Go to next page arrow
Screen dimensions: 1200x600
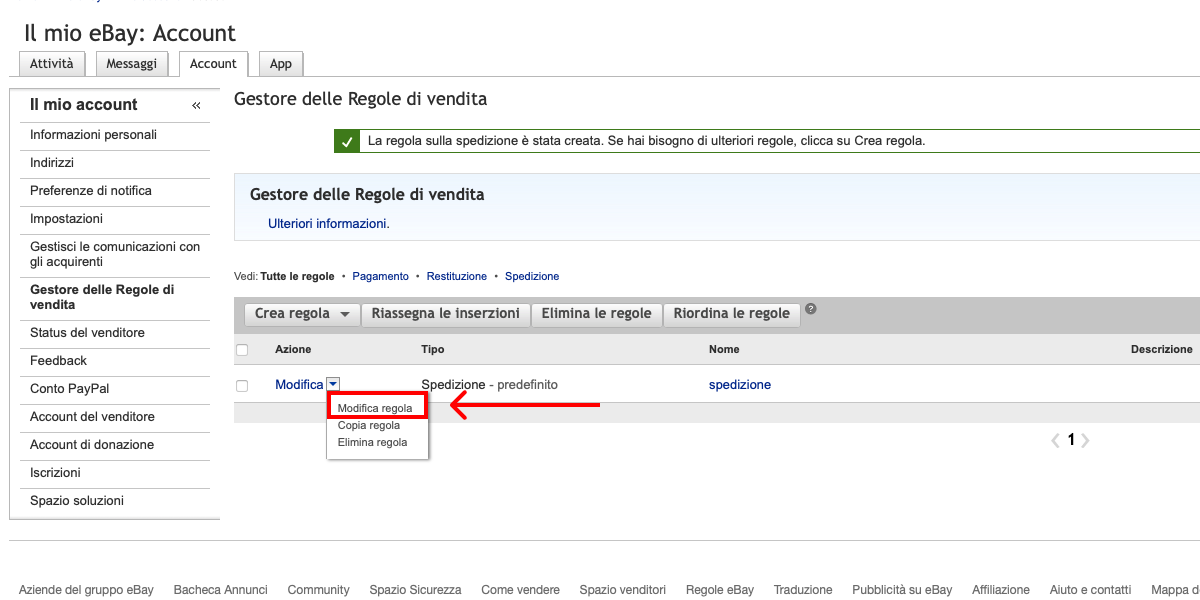point(1086,440)
